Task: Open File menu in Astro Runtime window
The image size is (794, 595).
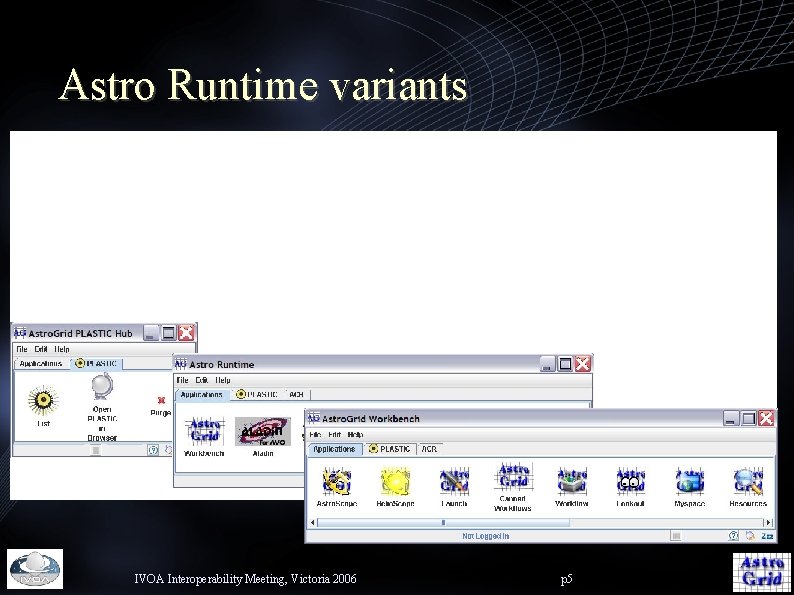Action: [182, 380]
